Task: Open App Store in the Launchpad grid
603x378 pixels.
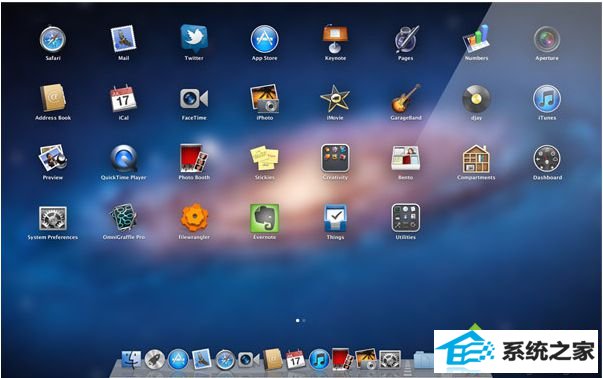Action: coord(265,39)
